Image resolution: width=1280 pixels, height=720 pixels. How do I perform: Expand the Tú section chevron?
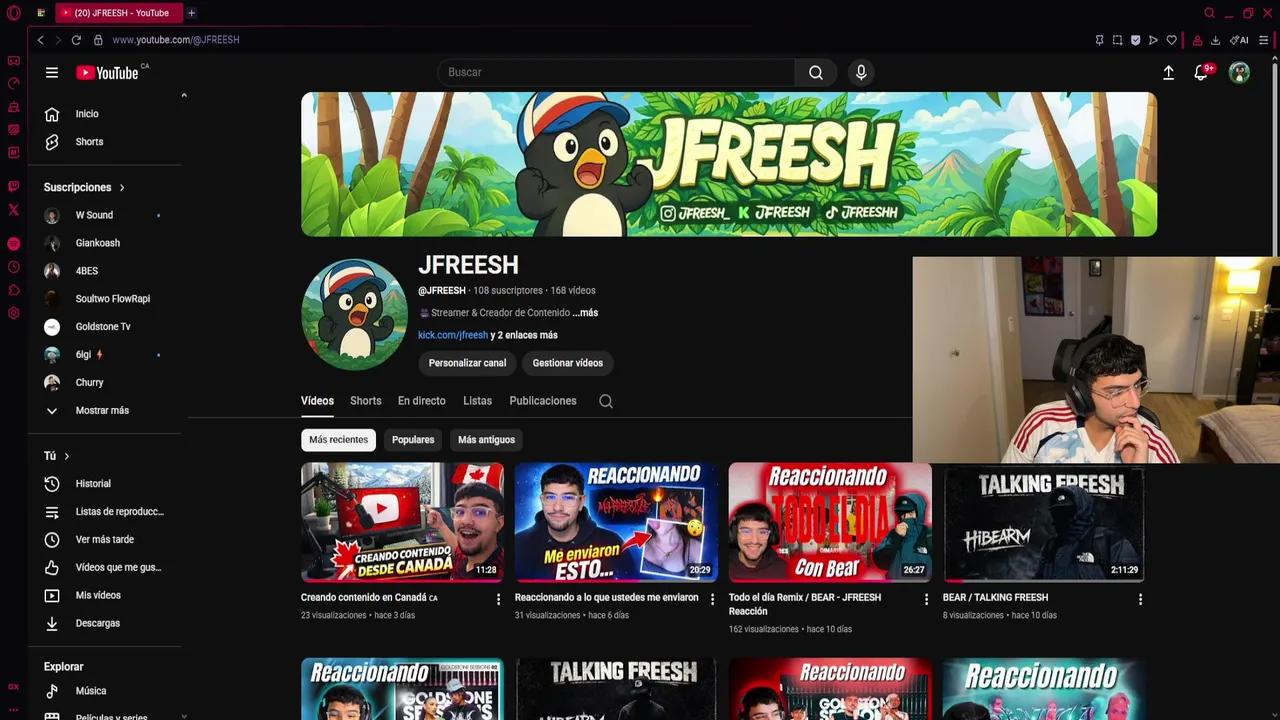tap(67, 456)
